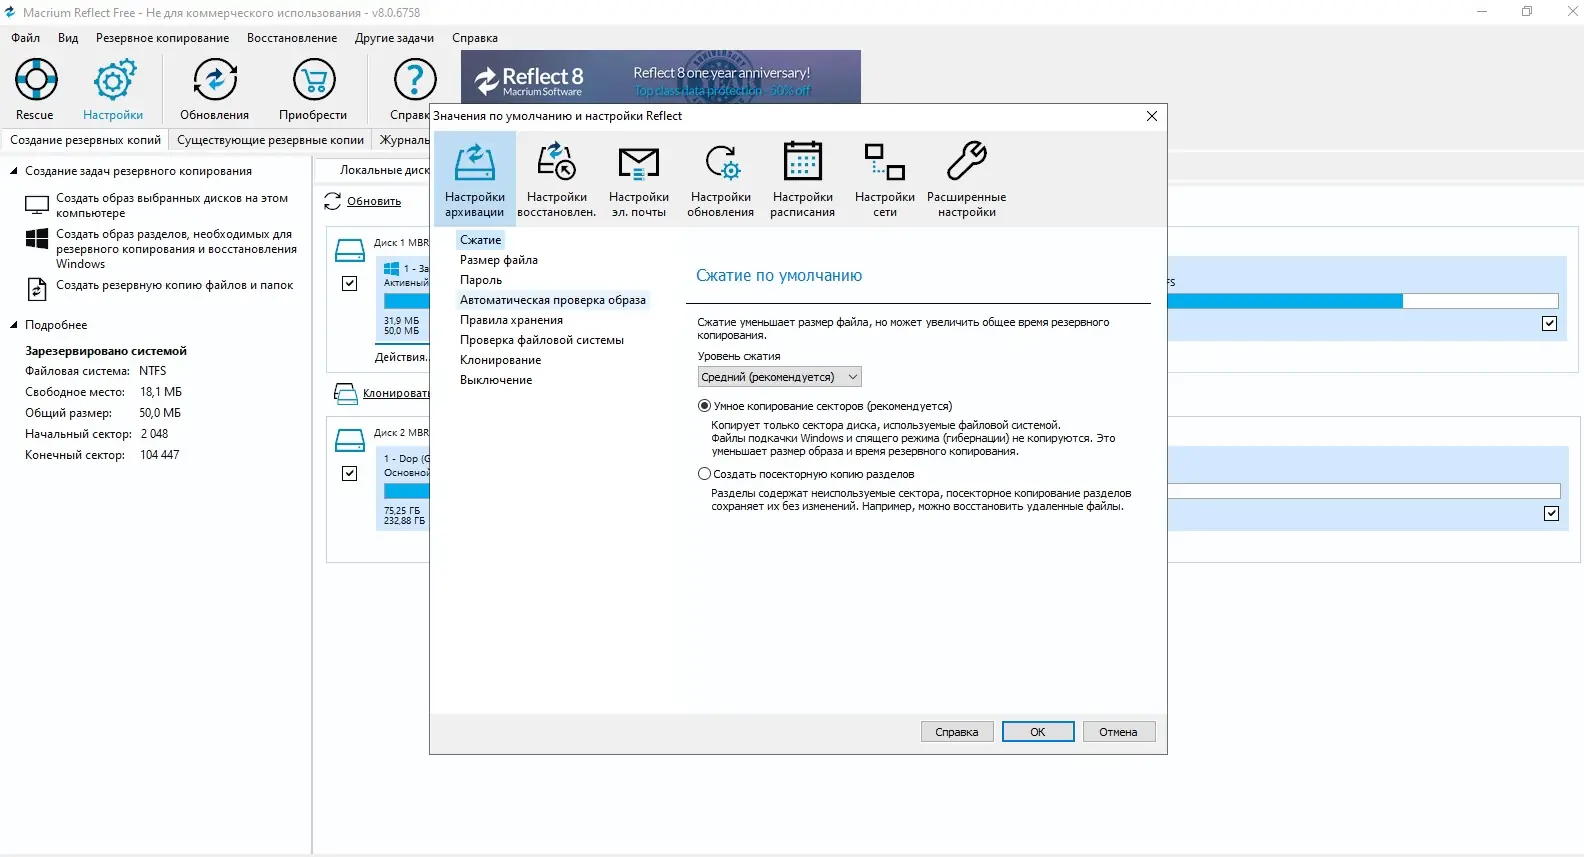Collapse Создание задач резервного копирования section
Viewport: 1584px width, 857px height.
[x=14, y=171]
